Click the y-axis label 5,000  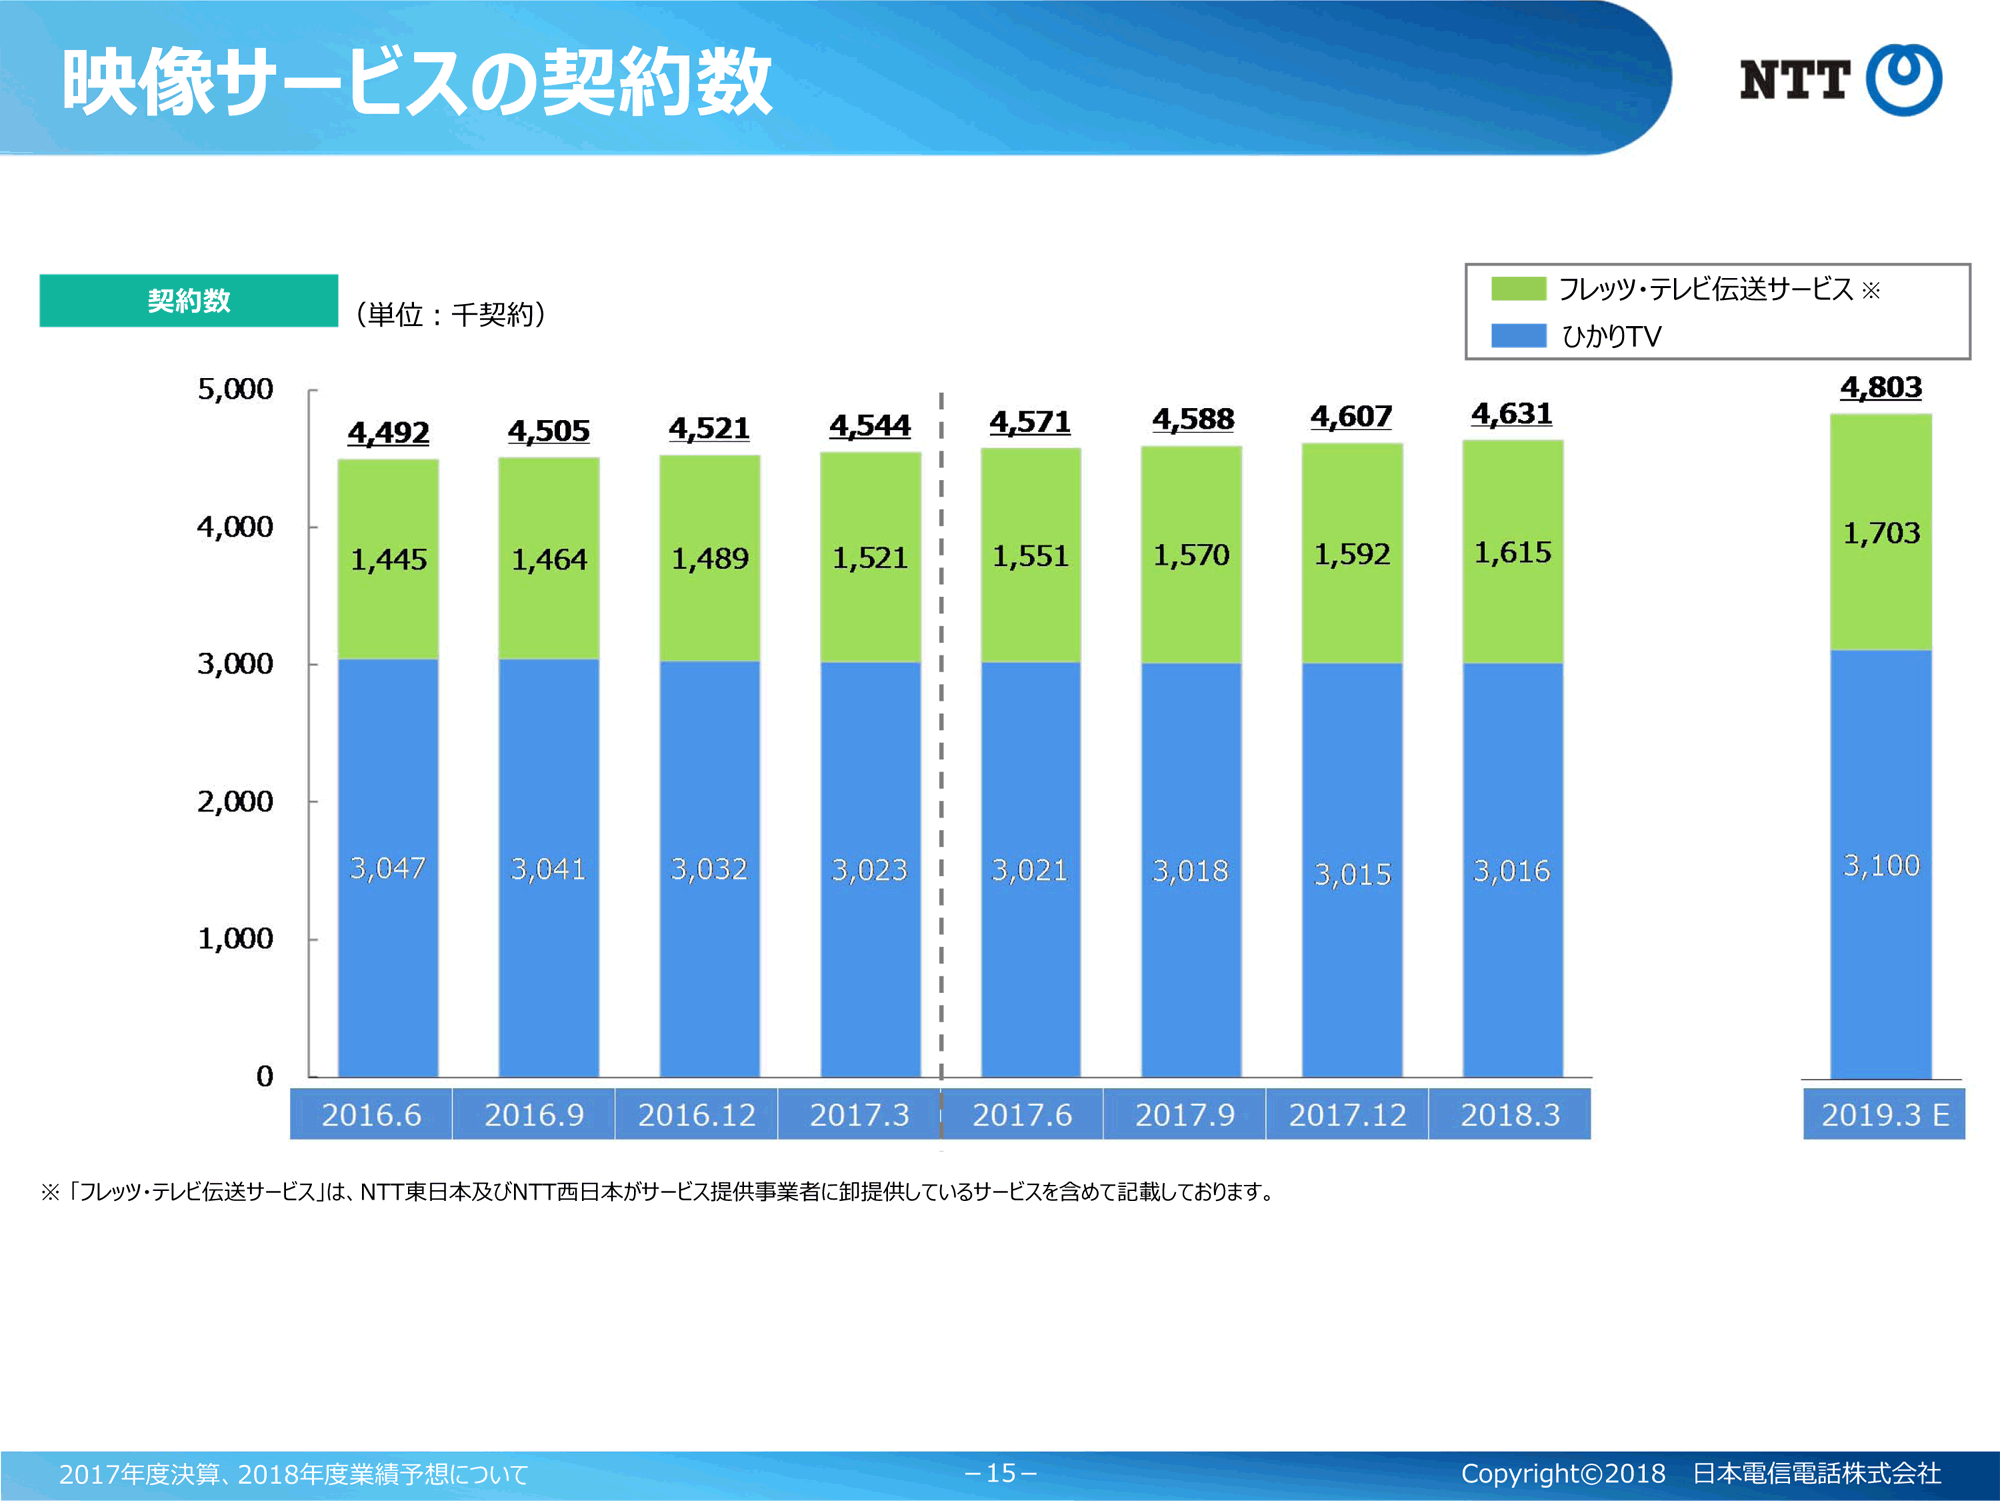[235, 390]
